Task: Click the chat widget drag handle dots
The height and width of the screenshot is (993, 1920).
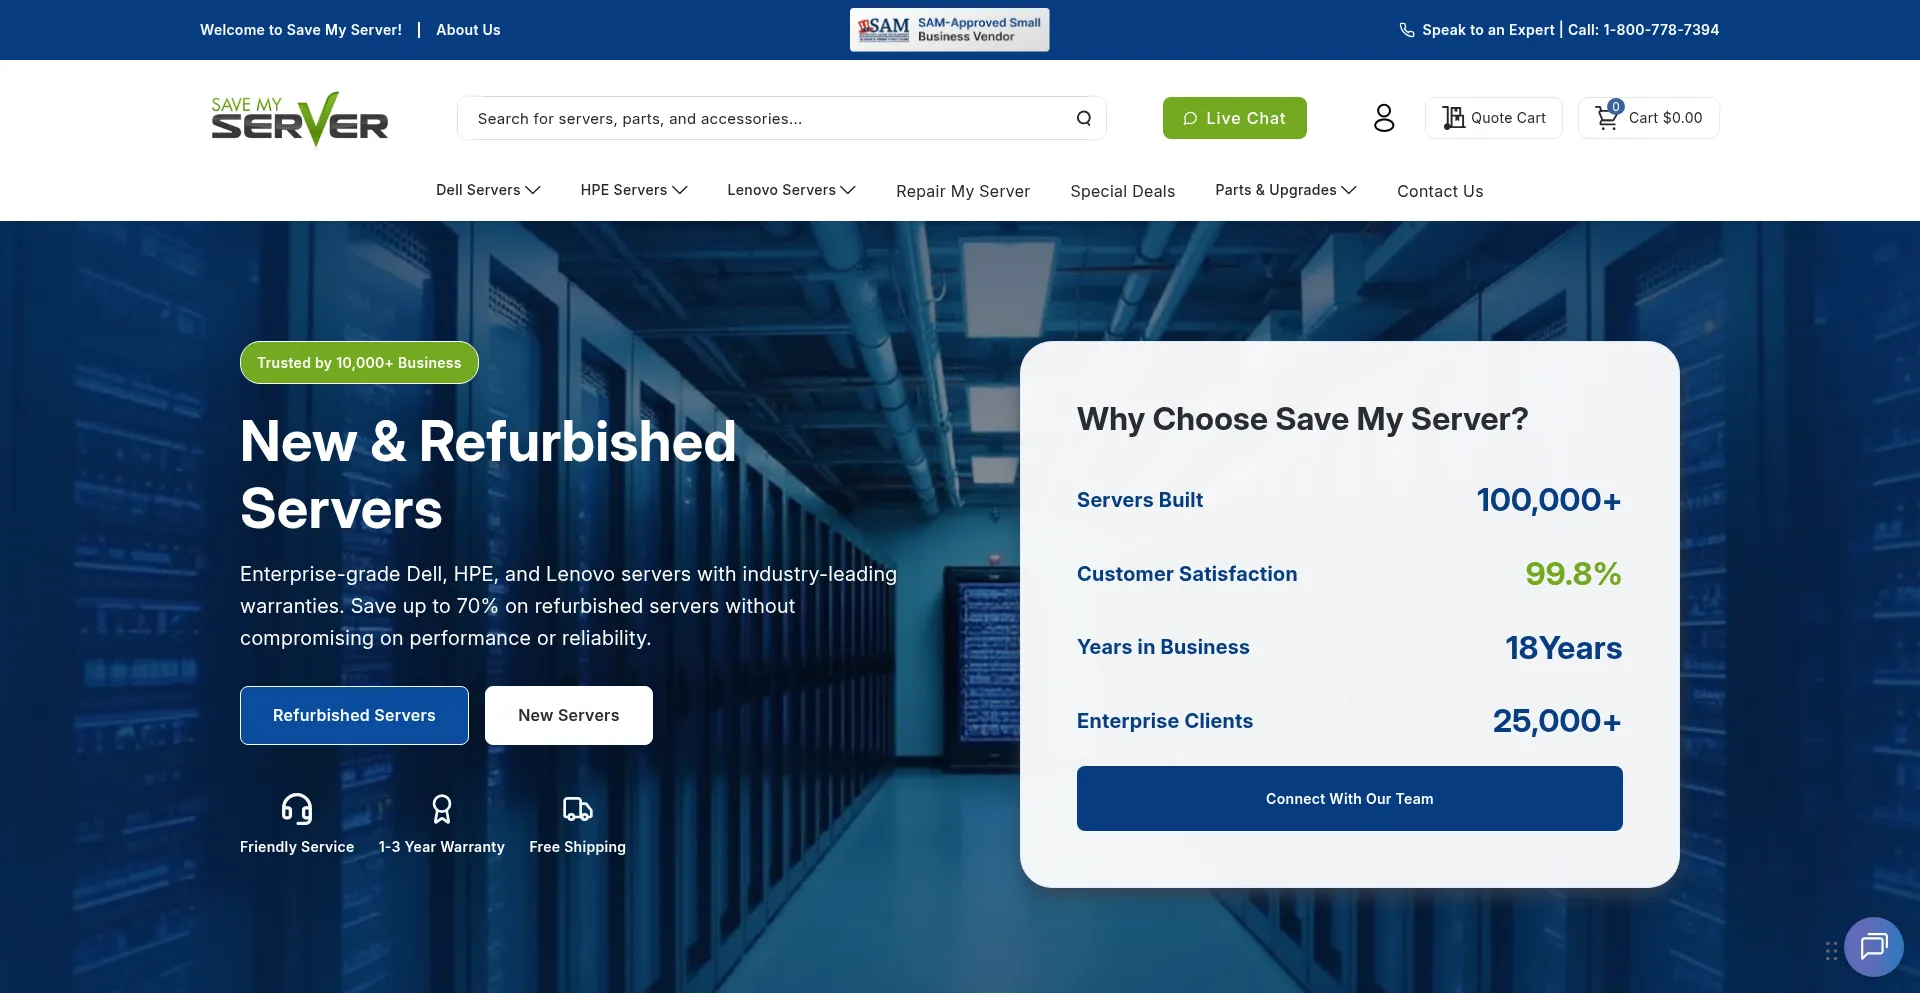Action: [1831, 951]
